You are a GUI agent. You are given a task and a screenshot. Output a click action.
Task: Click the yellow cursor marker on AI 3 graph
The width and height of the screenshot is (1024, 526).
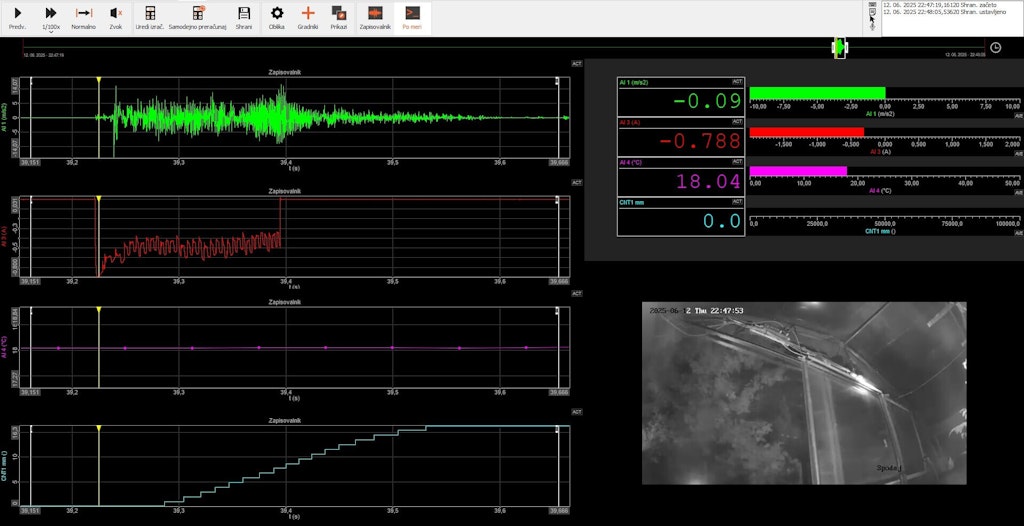[99, 199]
